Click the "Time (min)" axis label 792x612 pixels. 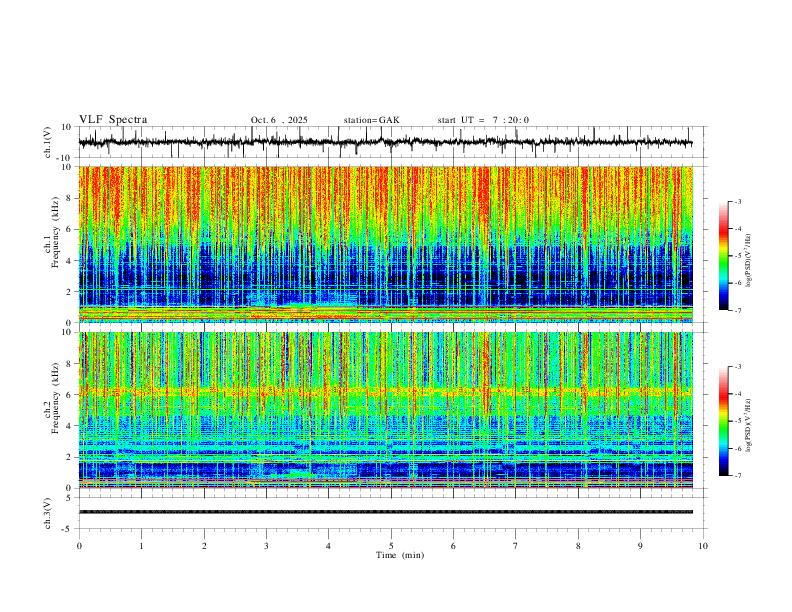point(400,555)
